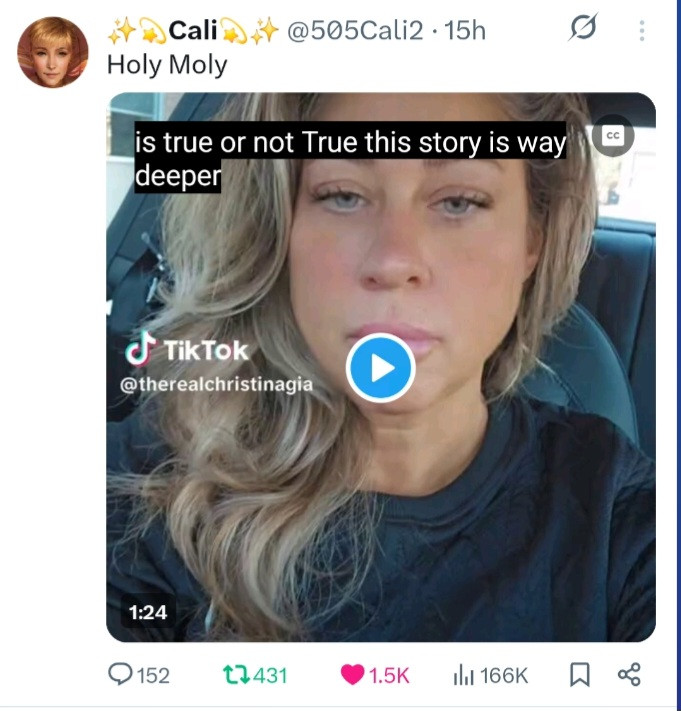The height and width of the screenshot is (711, 681).
Task: Bookmark this post
Action: point(579,675)
